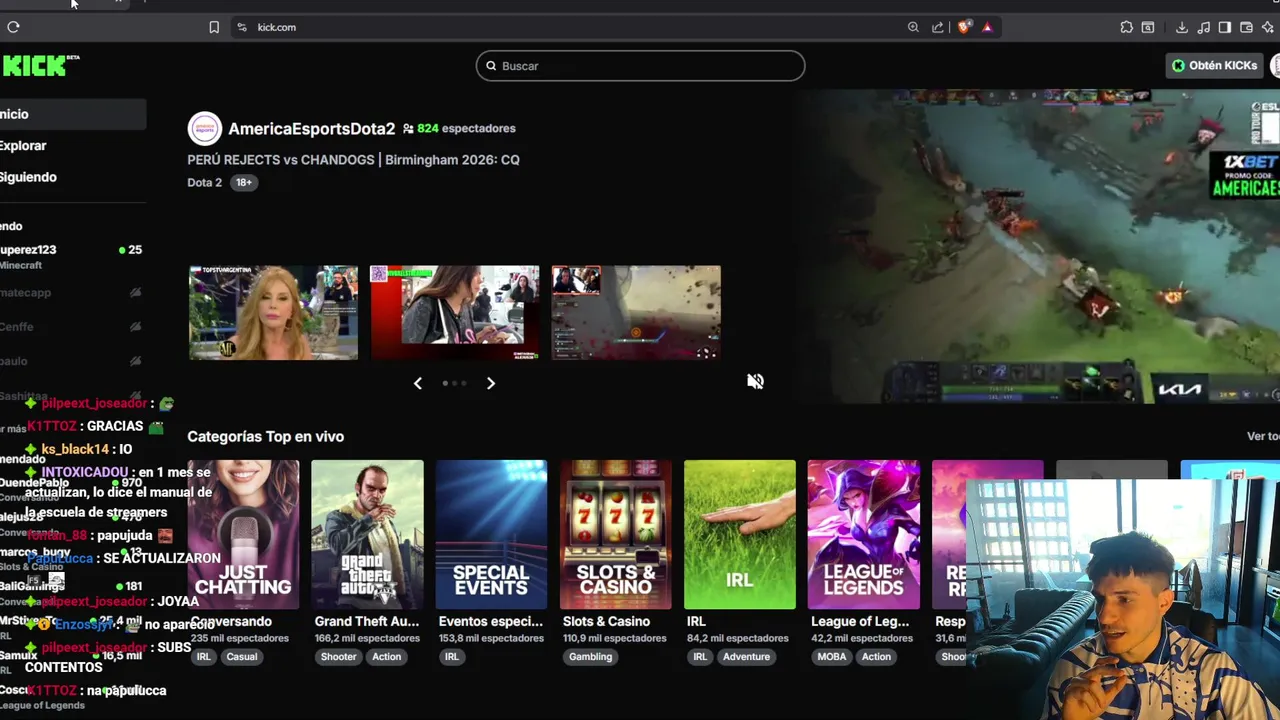
Task: Open the featured Dota 2 stream video
Action: 1039,247
